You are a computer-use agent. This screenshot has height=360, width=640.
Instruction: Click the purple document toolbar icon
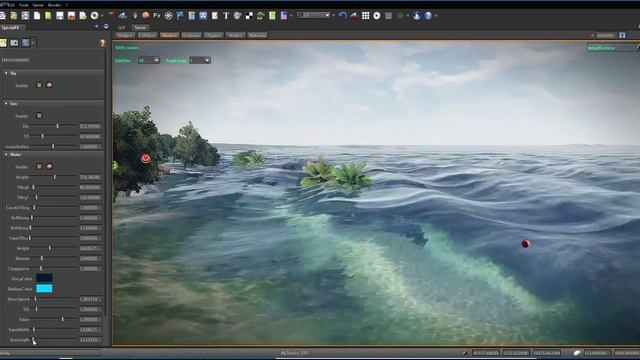pyautogui.click(x=284, y=16)
